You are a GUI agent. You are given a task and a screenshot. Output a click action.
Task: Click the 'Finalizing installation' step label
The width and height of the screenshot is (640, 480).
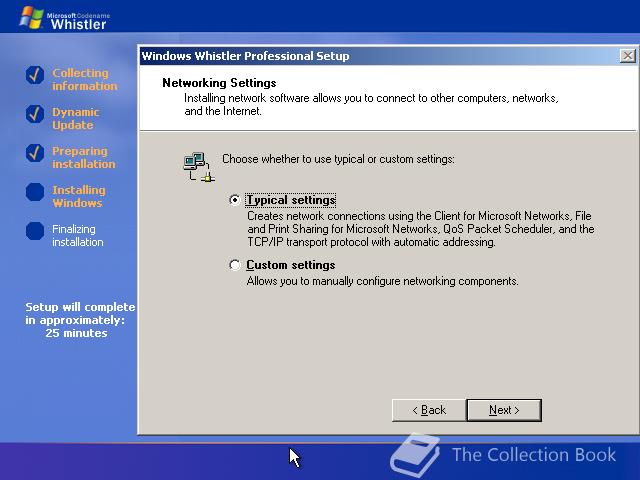78,236
